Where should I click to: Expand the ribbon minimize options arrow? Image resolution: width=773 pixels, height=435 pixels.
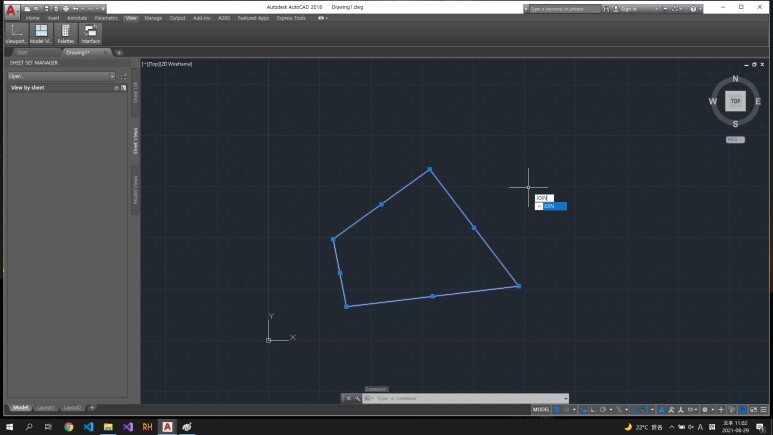point(326,18)
